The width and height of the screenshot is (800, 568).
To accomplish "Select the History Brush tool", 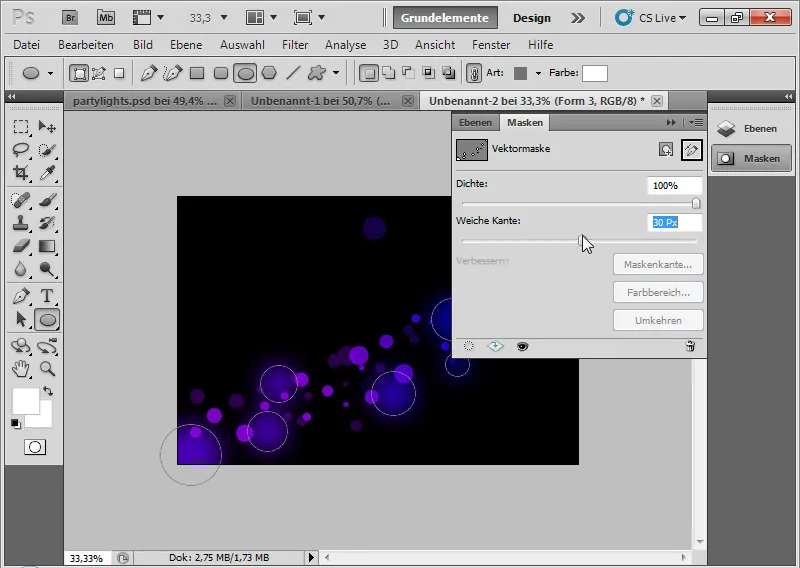I will tap(47, 223).
